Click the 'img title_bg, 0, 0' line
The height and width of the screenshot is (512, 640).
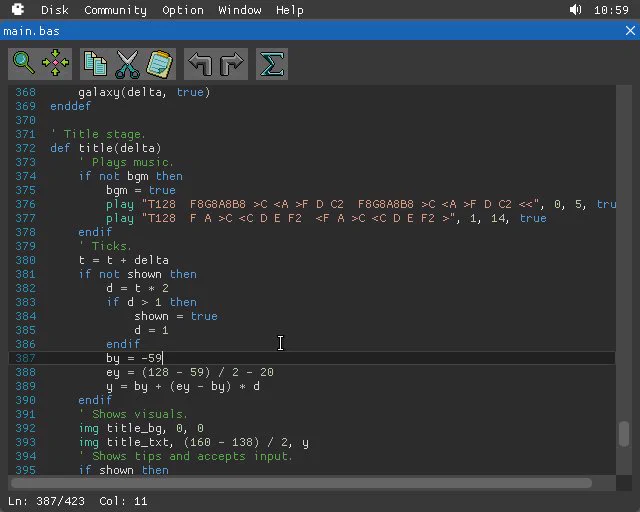(x=141, y=428)
